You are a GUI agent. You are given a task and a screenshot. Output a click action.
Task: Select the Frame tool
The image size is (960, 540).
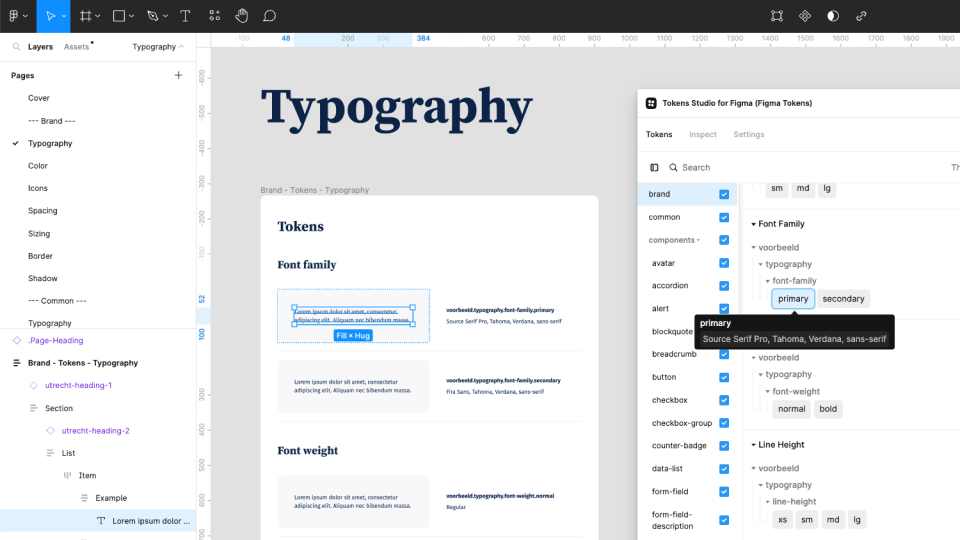[x=86, y=16]
